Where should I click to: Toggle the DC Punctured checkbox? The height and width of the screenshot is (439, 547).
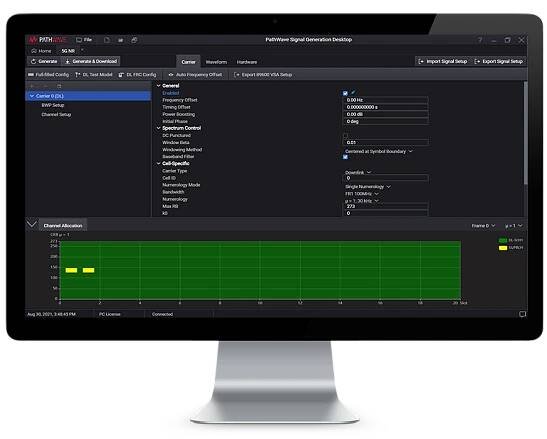pyautogui.click(x=345, y=135)
